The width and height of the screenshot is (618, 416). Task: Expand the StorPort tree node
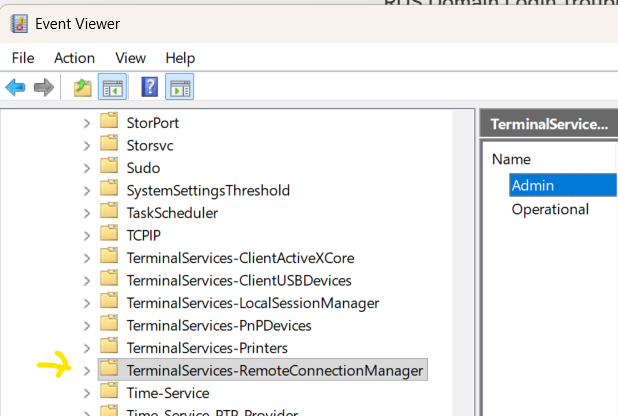(x=87, y=123)
